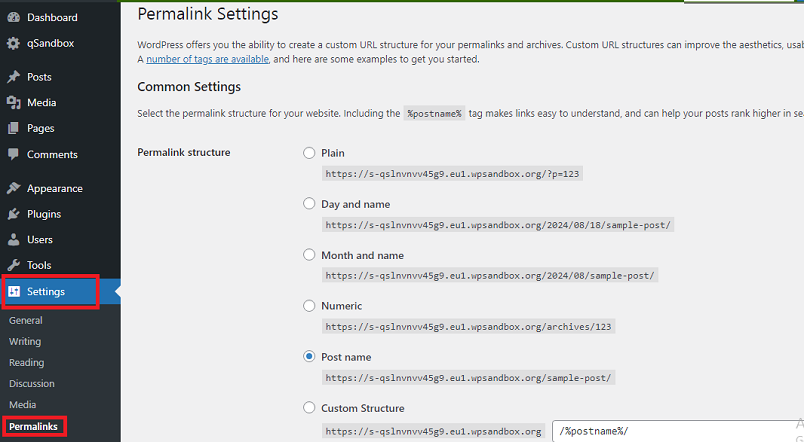Select the Plain permalink radio button
This screenshot has width=804, height=442.
(x=309, y=153)
